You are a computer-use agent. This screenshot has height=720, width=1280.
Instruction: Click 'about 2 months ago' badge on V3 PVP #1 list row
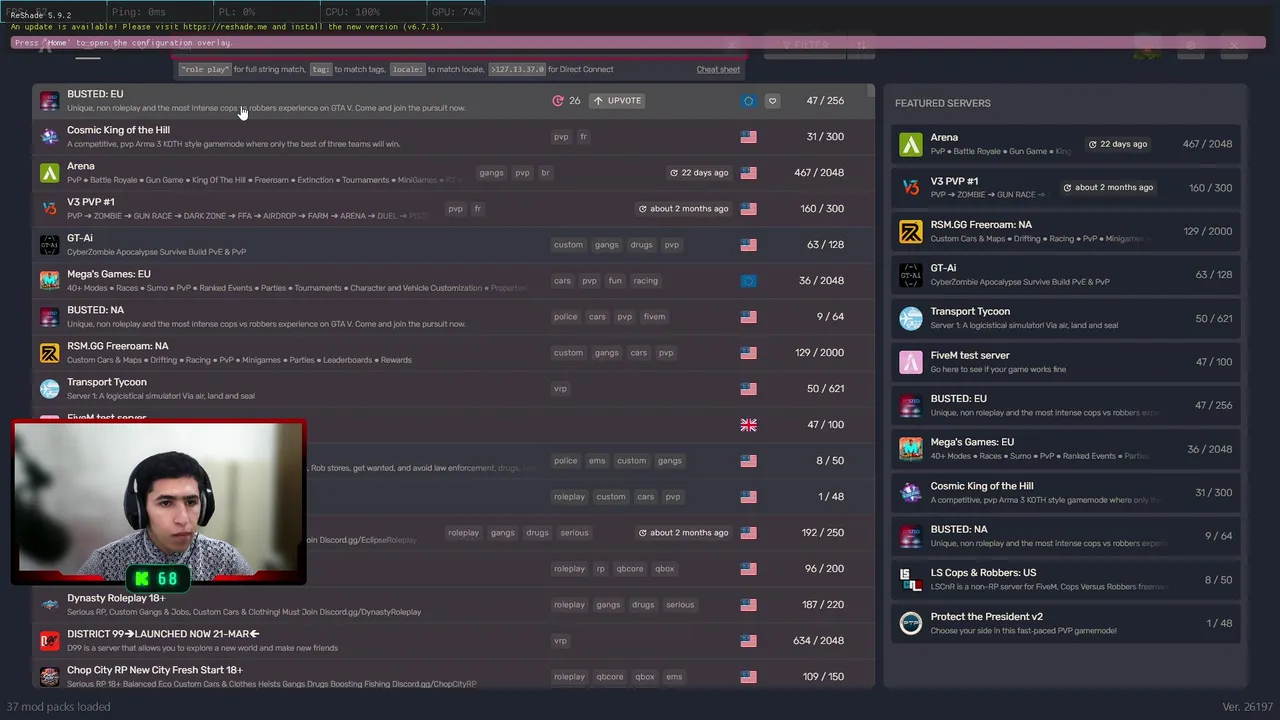pos(683,209)
